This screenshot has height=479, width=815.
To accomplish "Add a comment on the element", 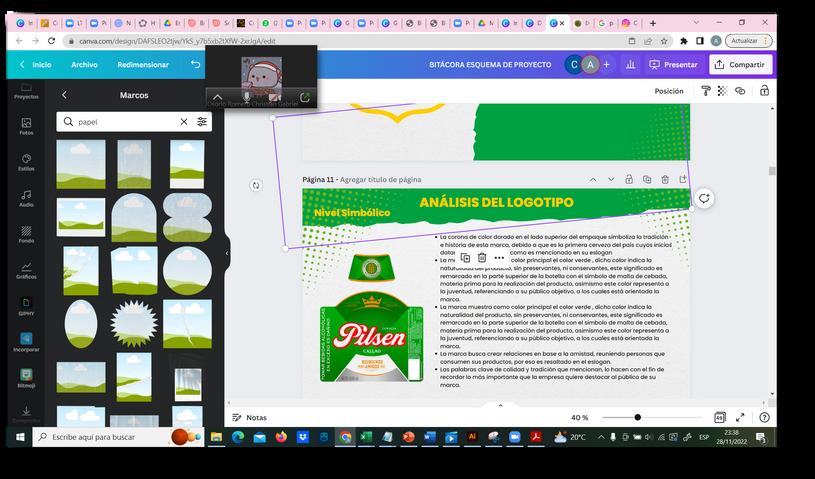I will 704,198.
